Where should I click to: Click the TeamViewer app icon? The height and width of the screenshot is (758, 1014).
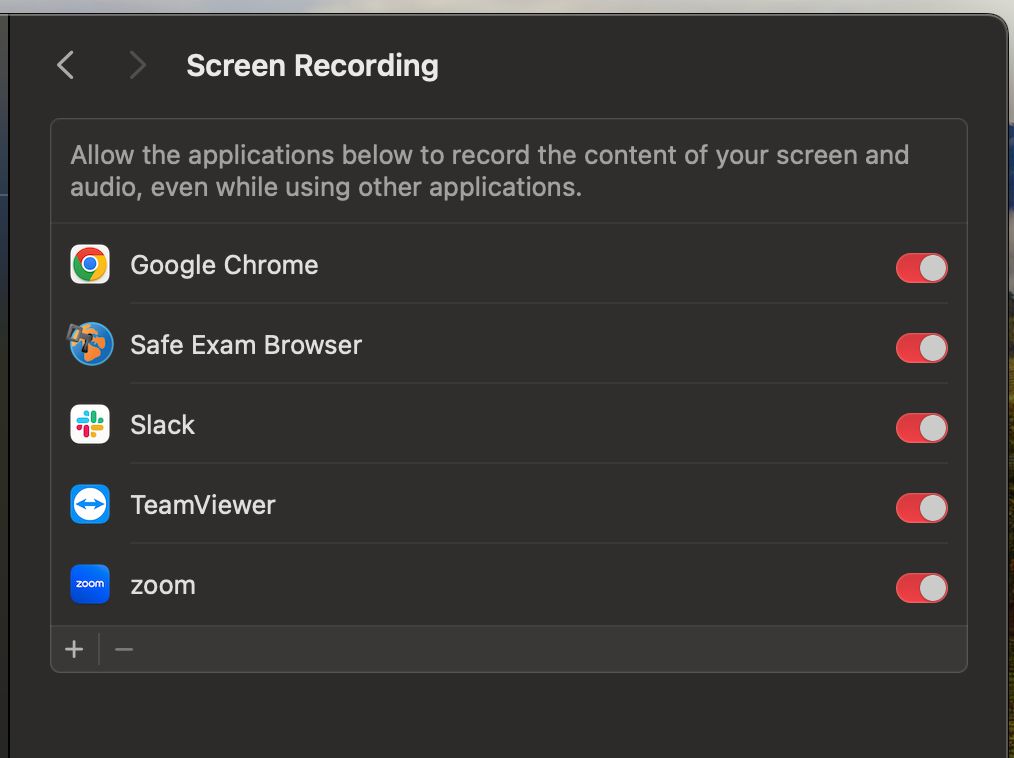(90, 504)
